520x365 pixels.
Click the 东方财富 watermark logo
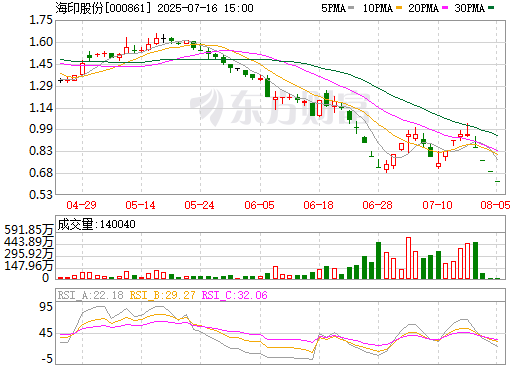point(280,107)
